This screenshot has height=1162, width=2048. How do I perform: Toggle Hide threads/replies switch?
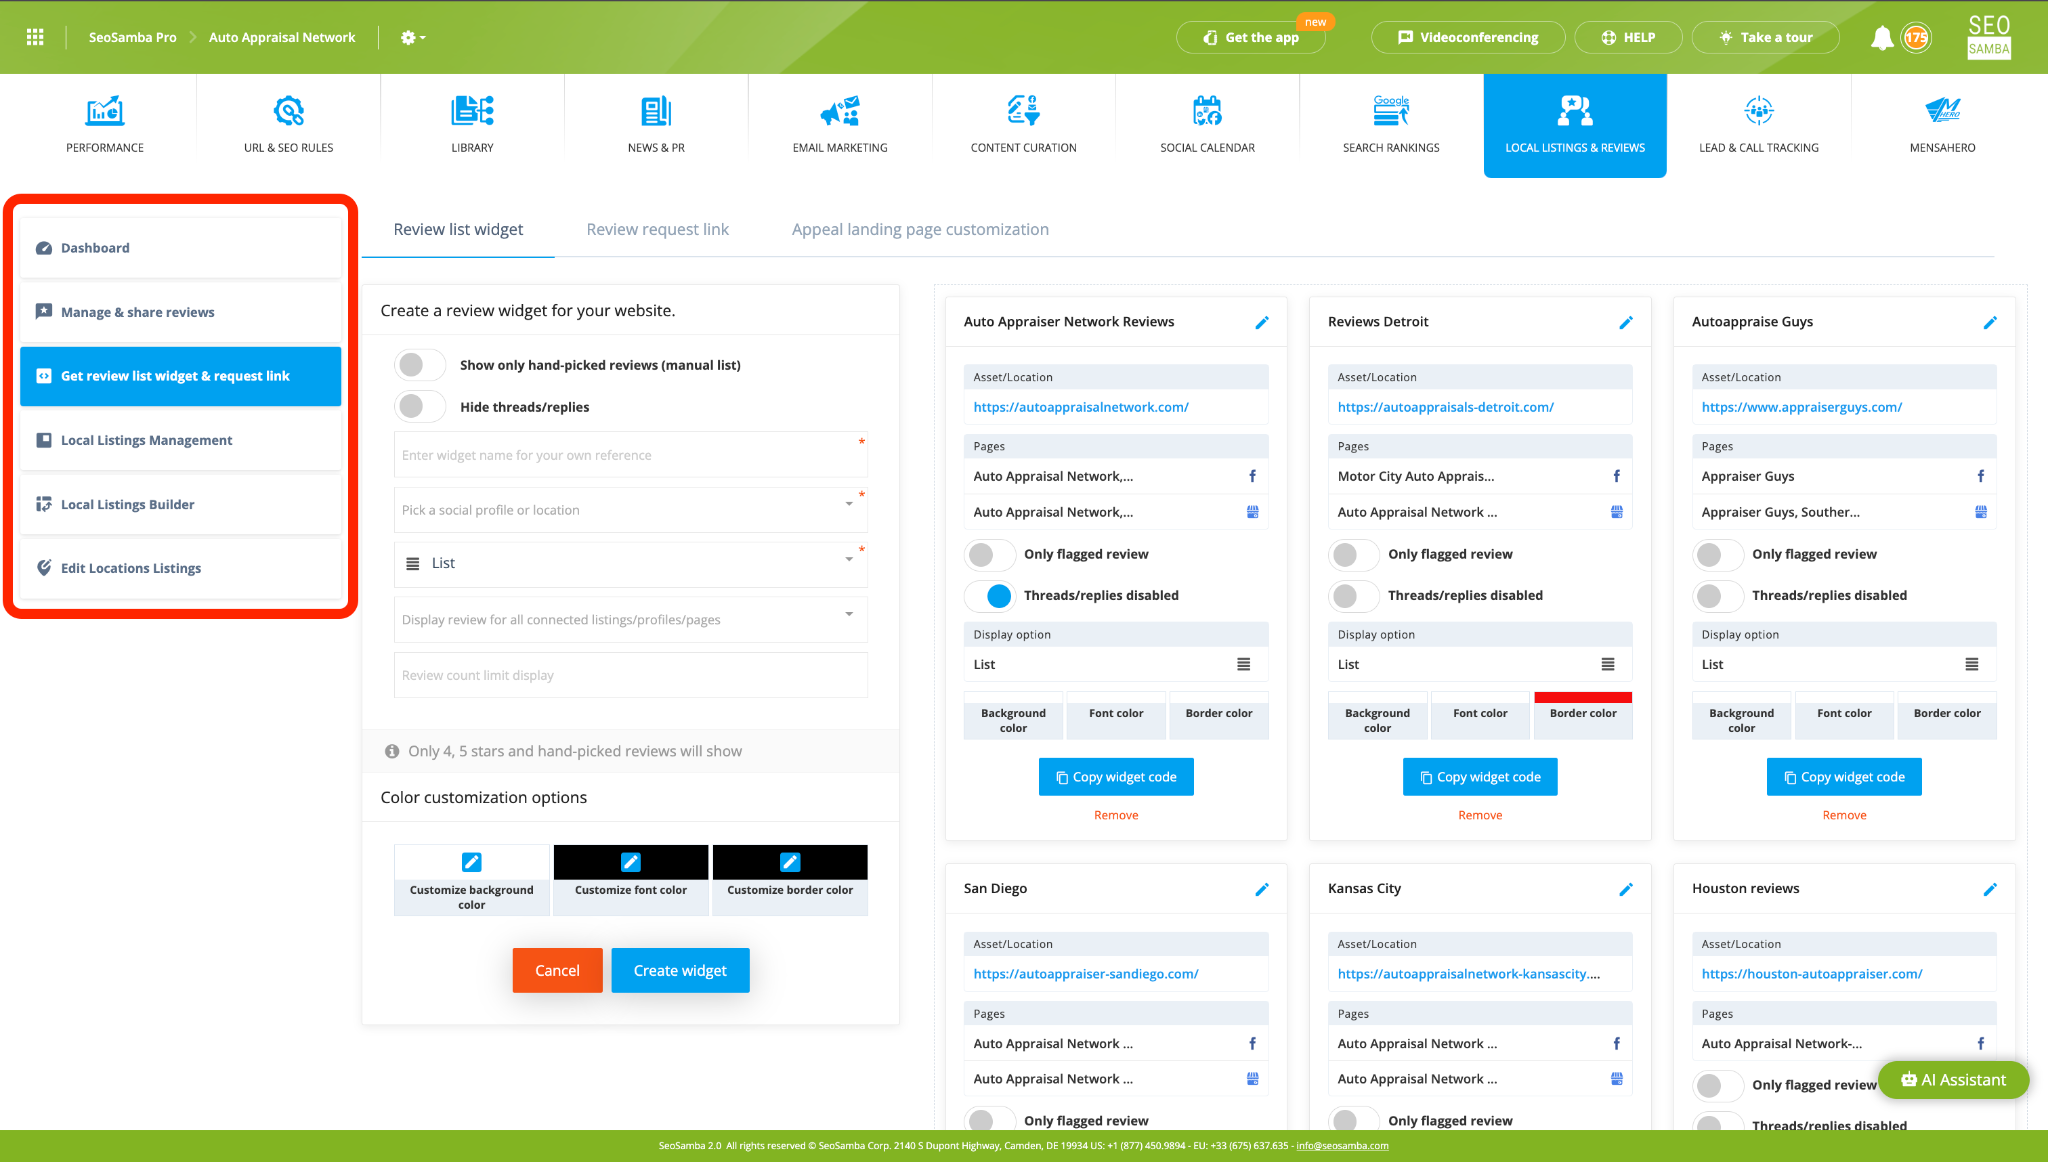pos(419,407)
